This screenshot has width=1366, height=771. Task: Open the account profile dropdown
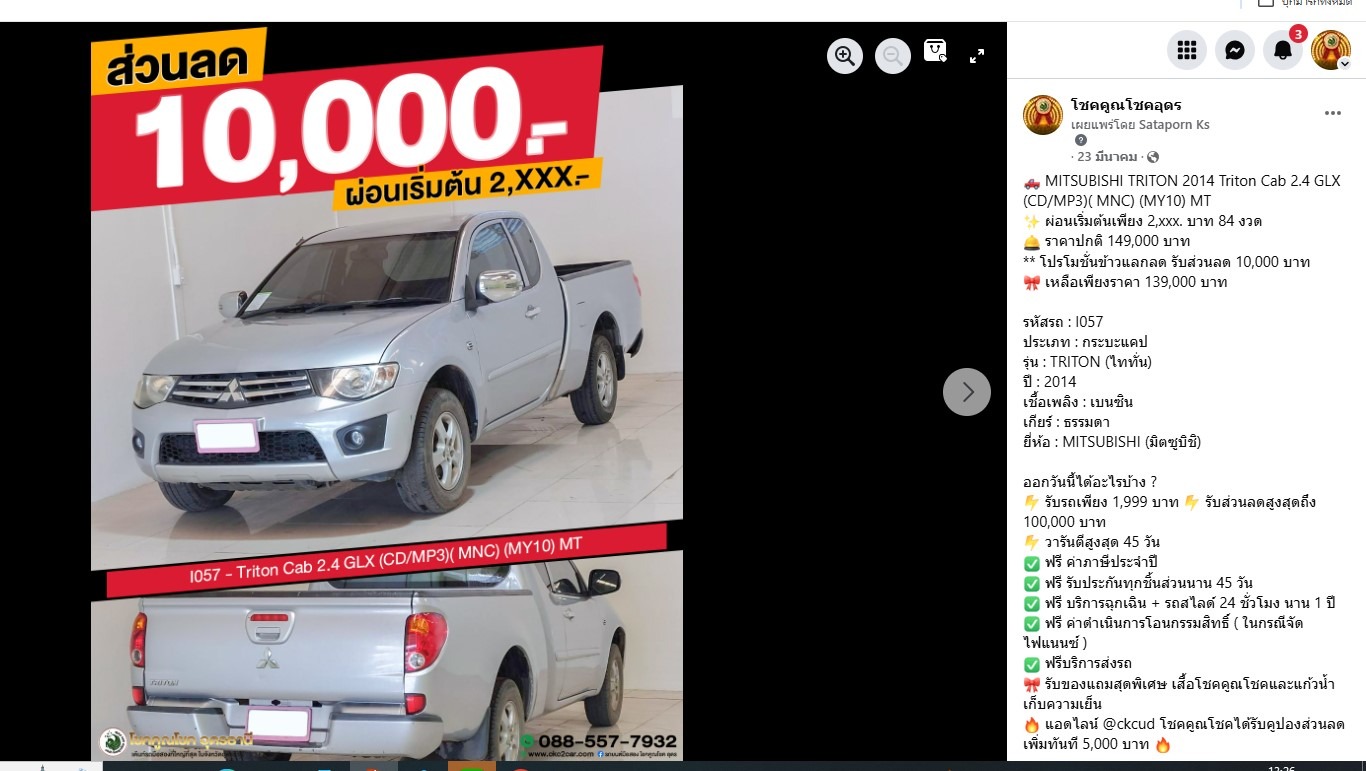coord(1331,50)
